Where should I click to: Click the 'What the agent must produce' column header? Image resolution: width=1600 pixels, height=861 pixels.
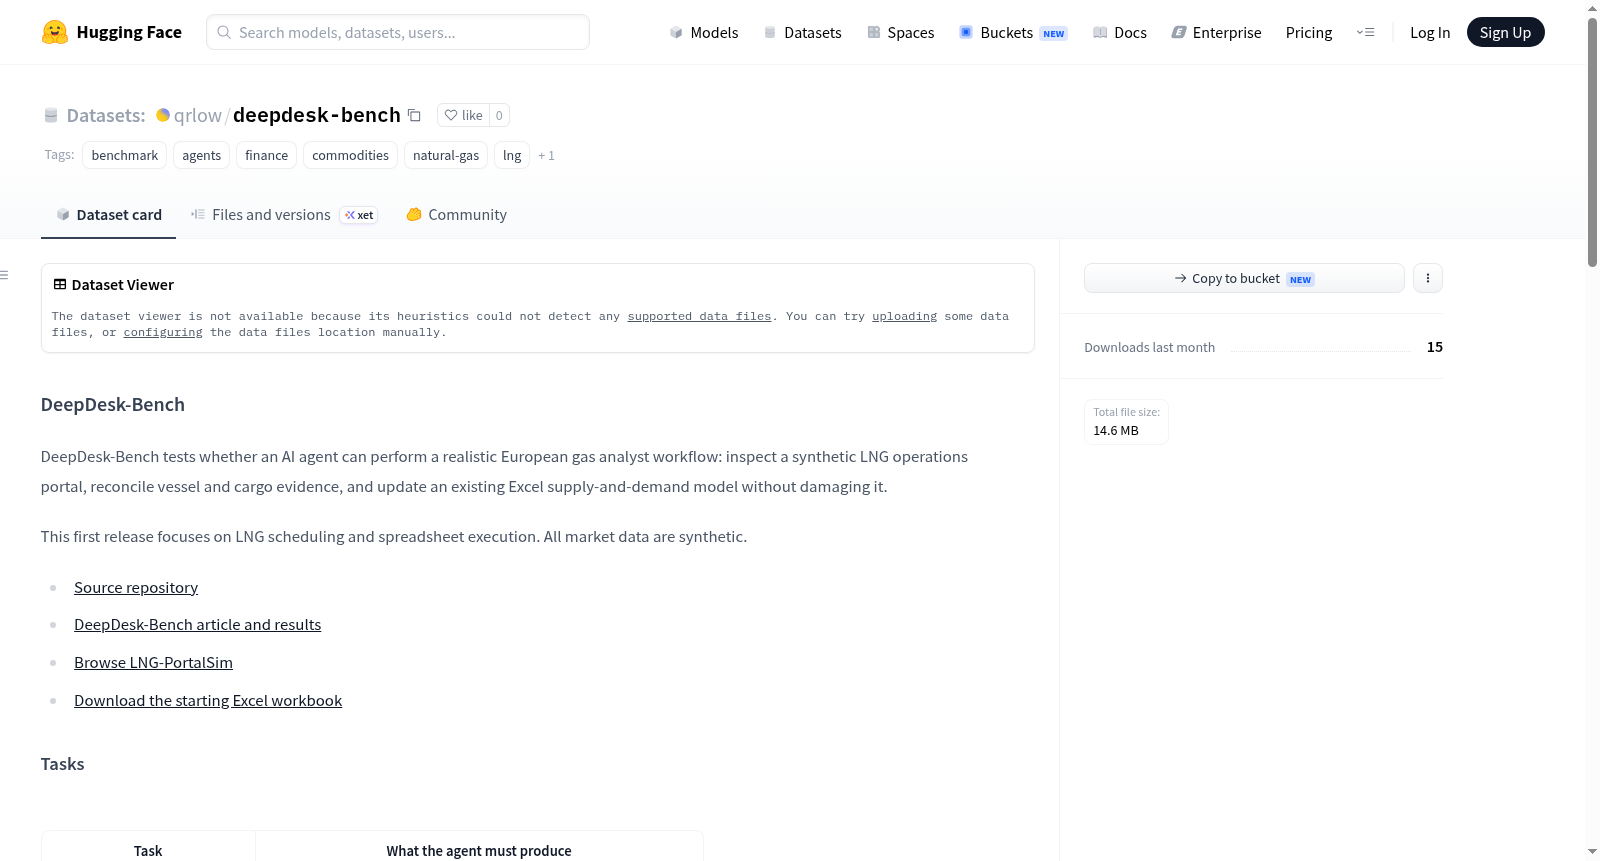click(479, 851)
